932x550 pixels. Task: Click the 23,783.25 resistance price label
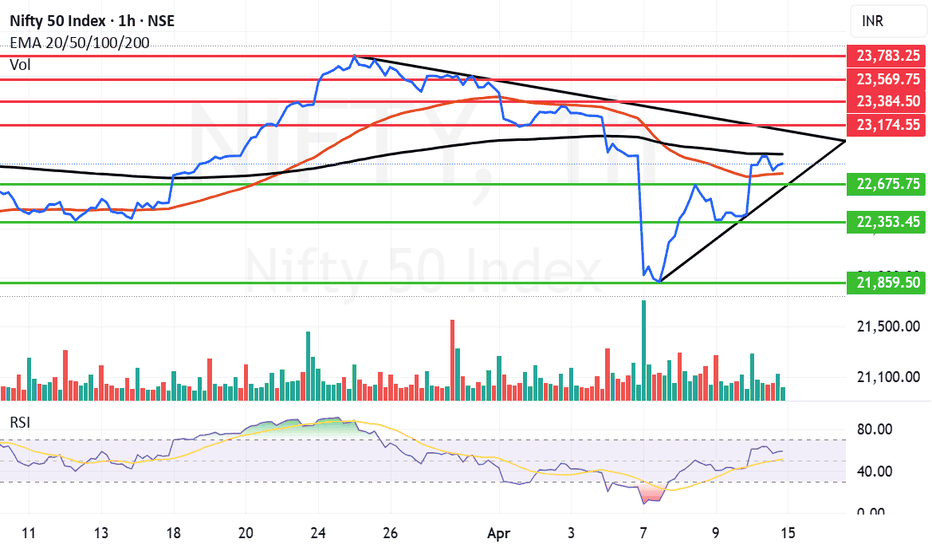[x=886, y=56]
